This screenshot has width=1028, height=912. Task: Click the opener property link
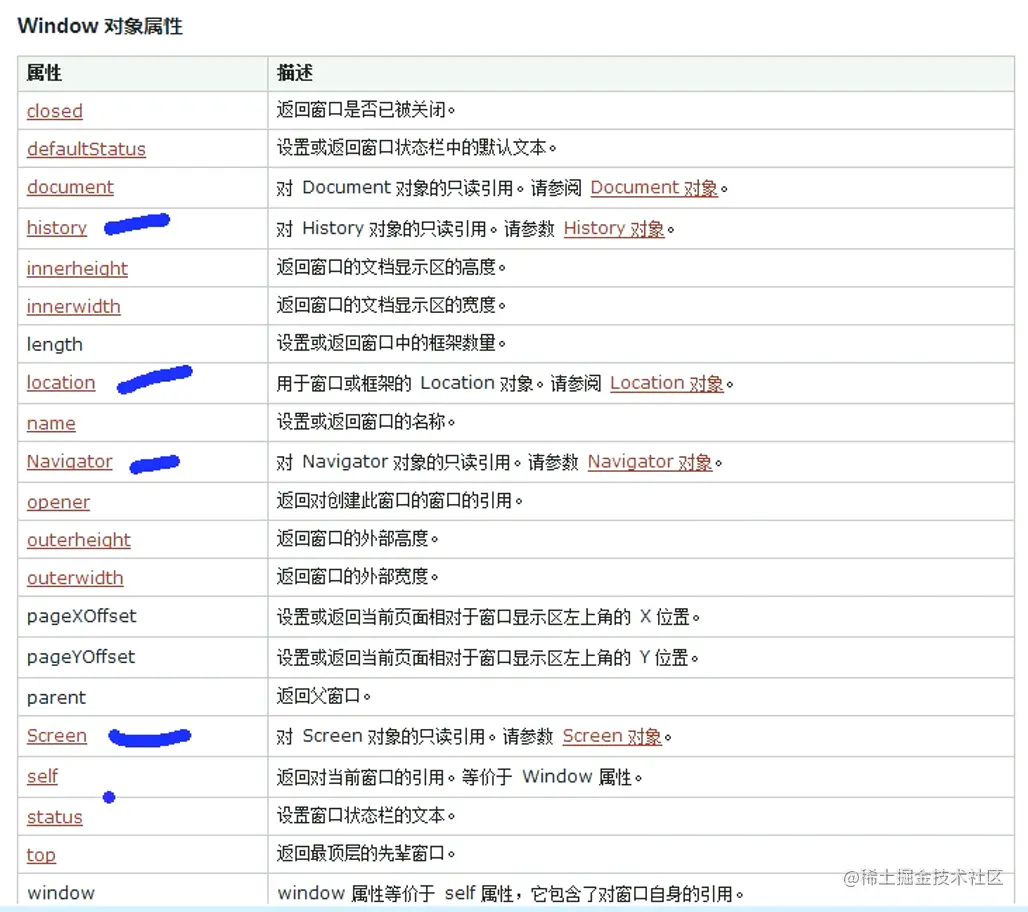pos(58,502)
